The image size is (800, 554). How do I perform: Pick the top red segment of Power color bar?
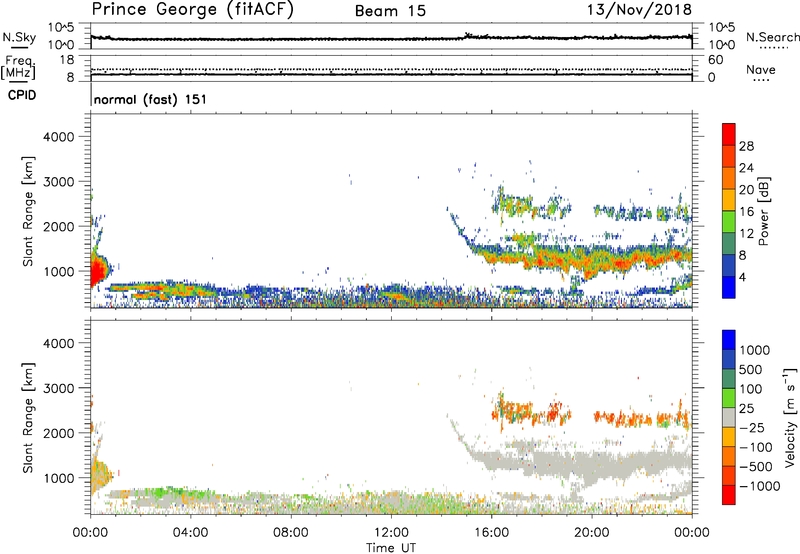[x=729, y=134]
